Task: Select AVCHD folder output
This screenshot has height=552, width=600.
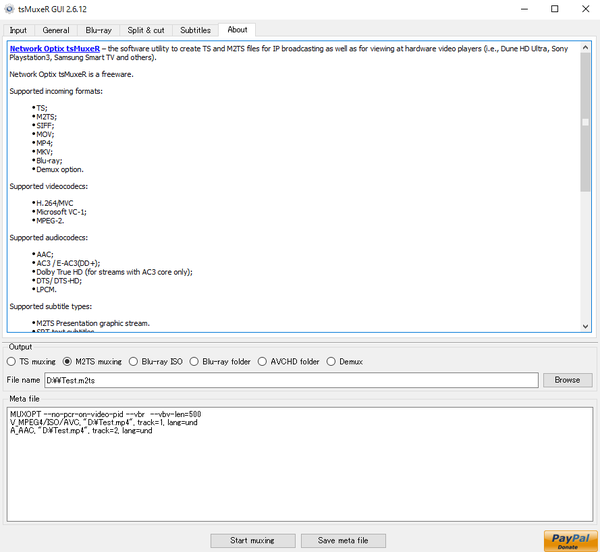Action: pyautogui.click(x=289, y=361)
